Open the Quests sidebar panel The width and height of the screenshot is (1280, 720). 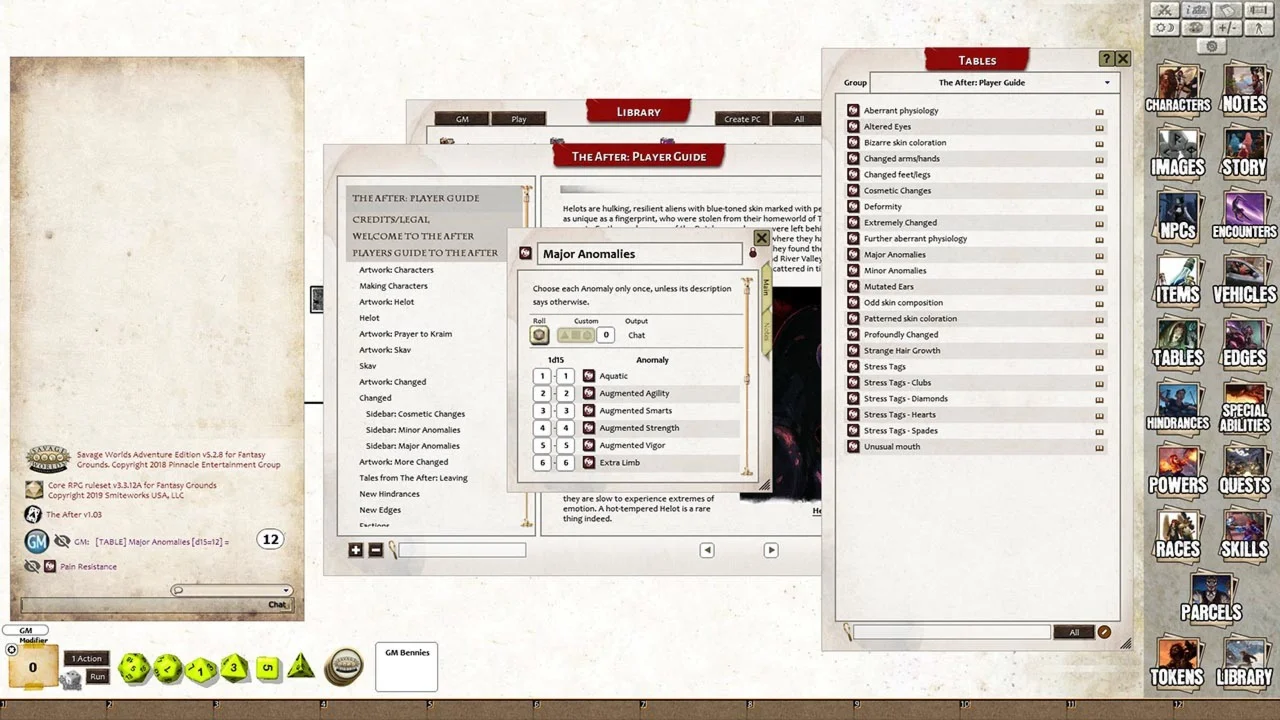[x=1244, y=471]
